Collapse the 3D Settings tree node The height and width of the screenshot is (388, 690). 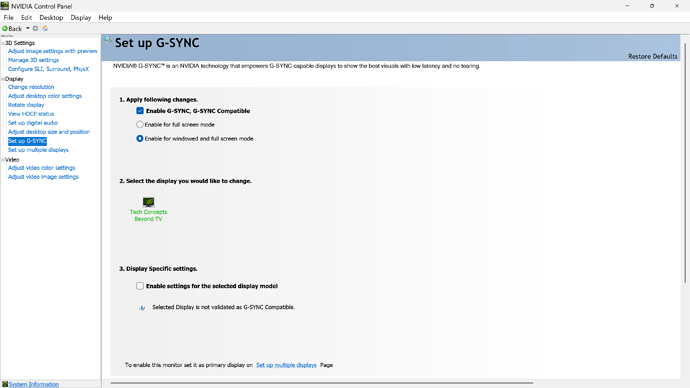coord(3,43)
